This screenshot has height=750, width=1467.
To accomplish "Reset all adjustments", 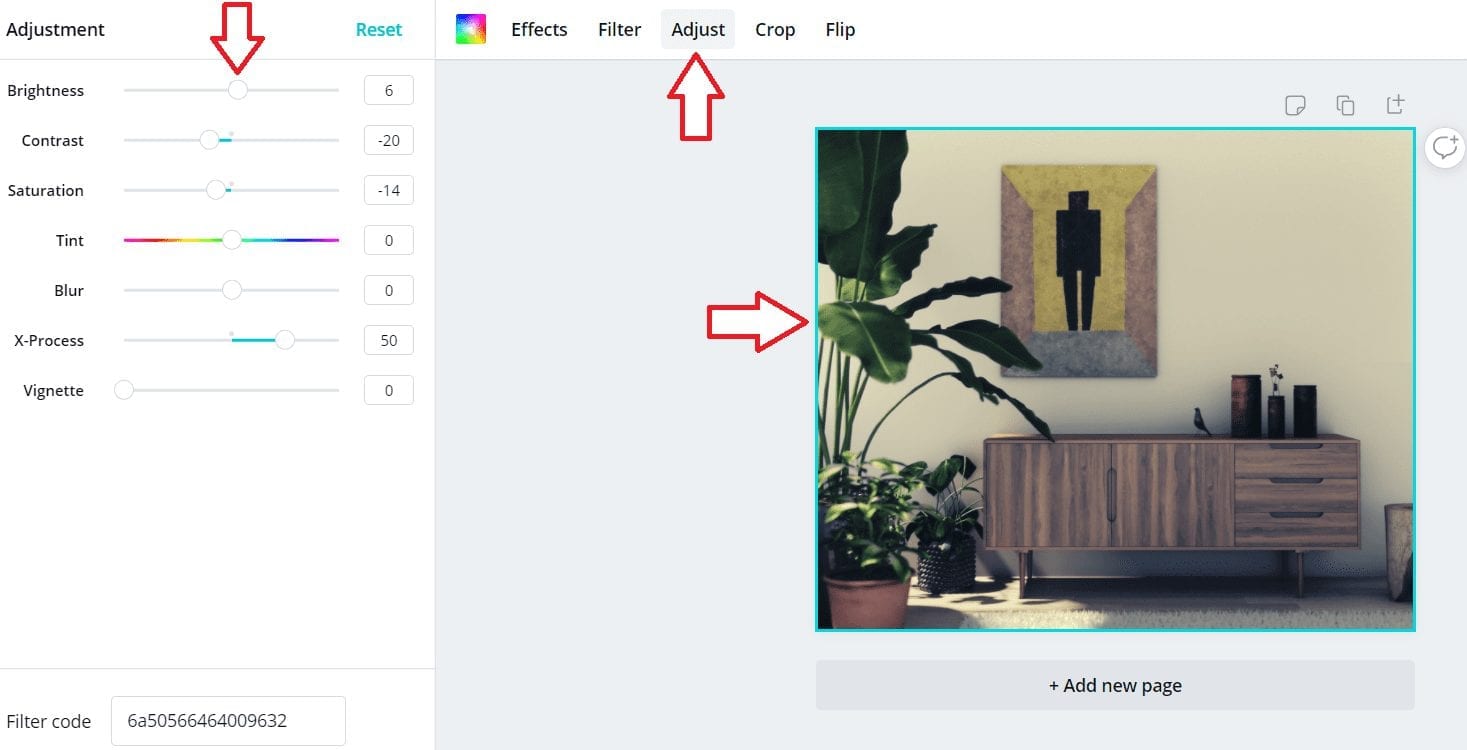I will coord(379,30).
